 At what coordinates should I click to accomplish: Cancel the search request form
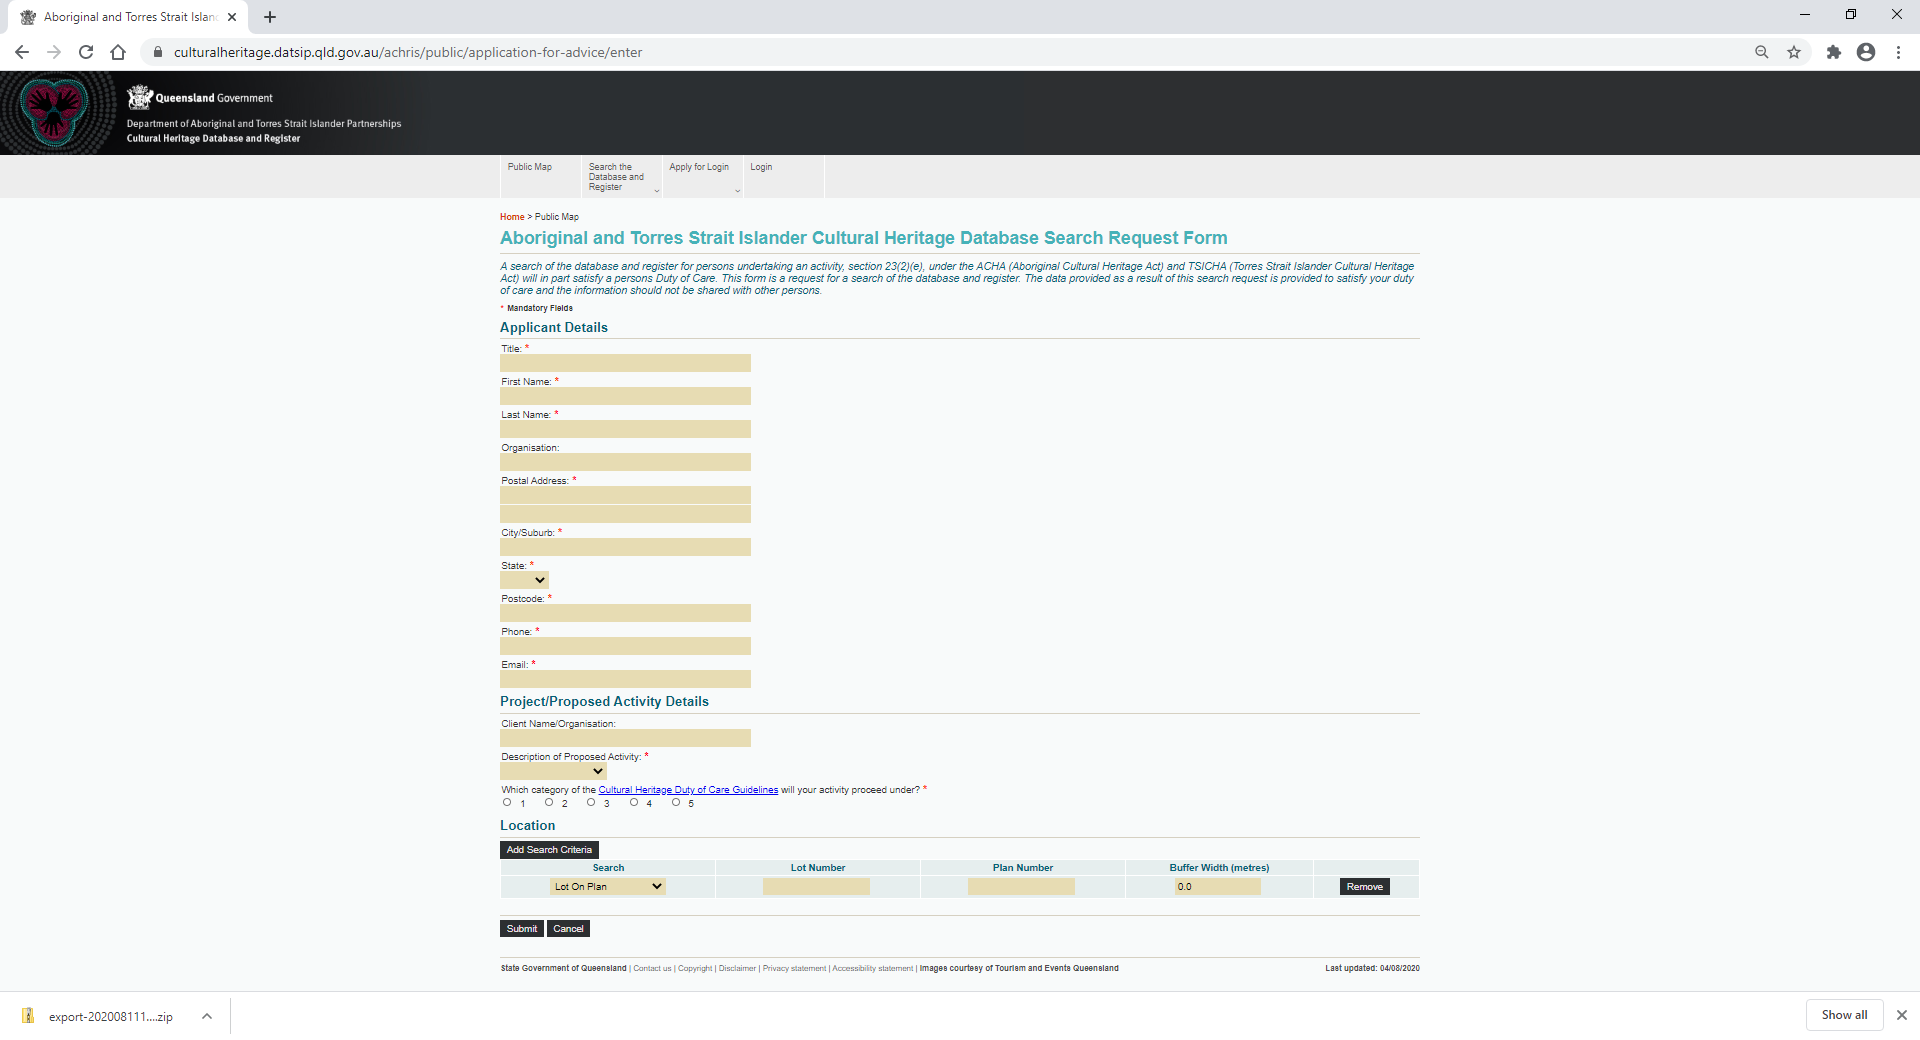click(x=568, y=929)
